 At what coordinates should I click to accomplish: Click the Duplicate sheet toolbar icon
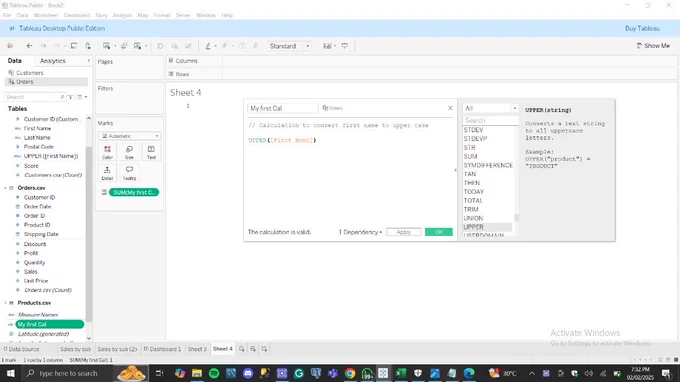124,46
